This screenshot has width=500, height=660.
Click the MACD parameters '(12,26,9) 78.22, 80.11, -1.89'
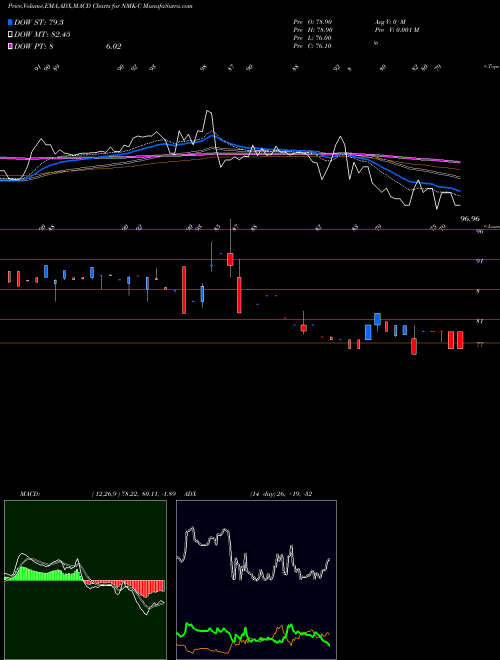click(x=133, y=494)
